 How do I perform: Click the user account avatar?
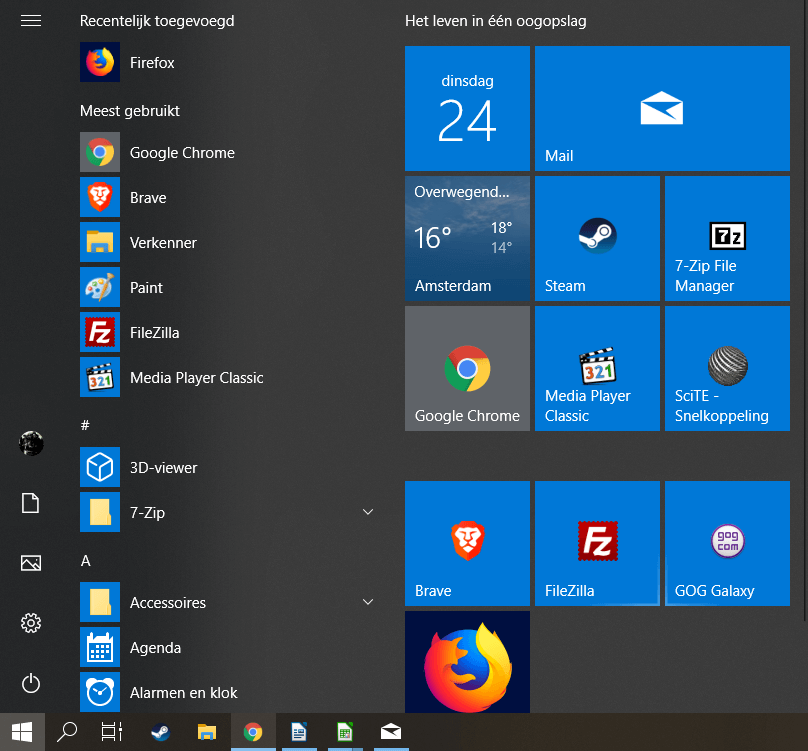click(x=31, y=443)
